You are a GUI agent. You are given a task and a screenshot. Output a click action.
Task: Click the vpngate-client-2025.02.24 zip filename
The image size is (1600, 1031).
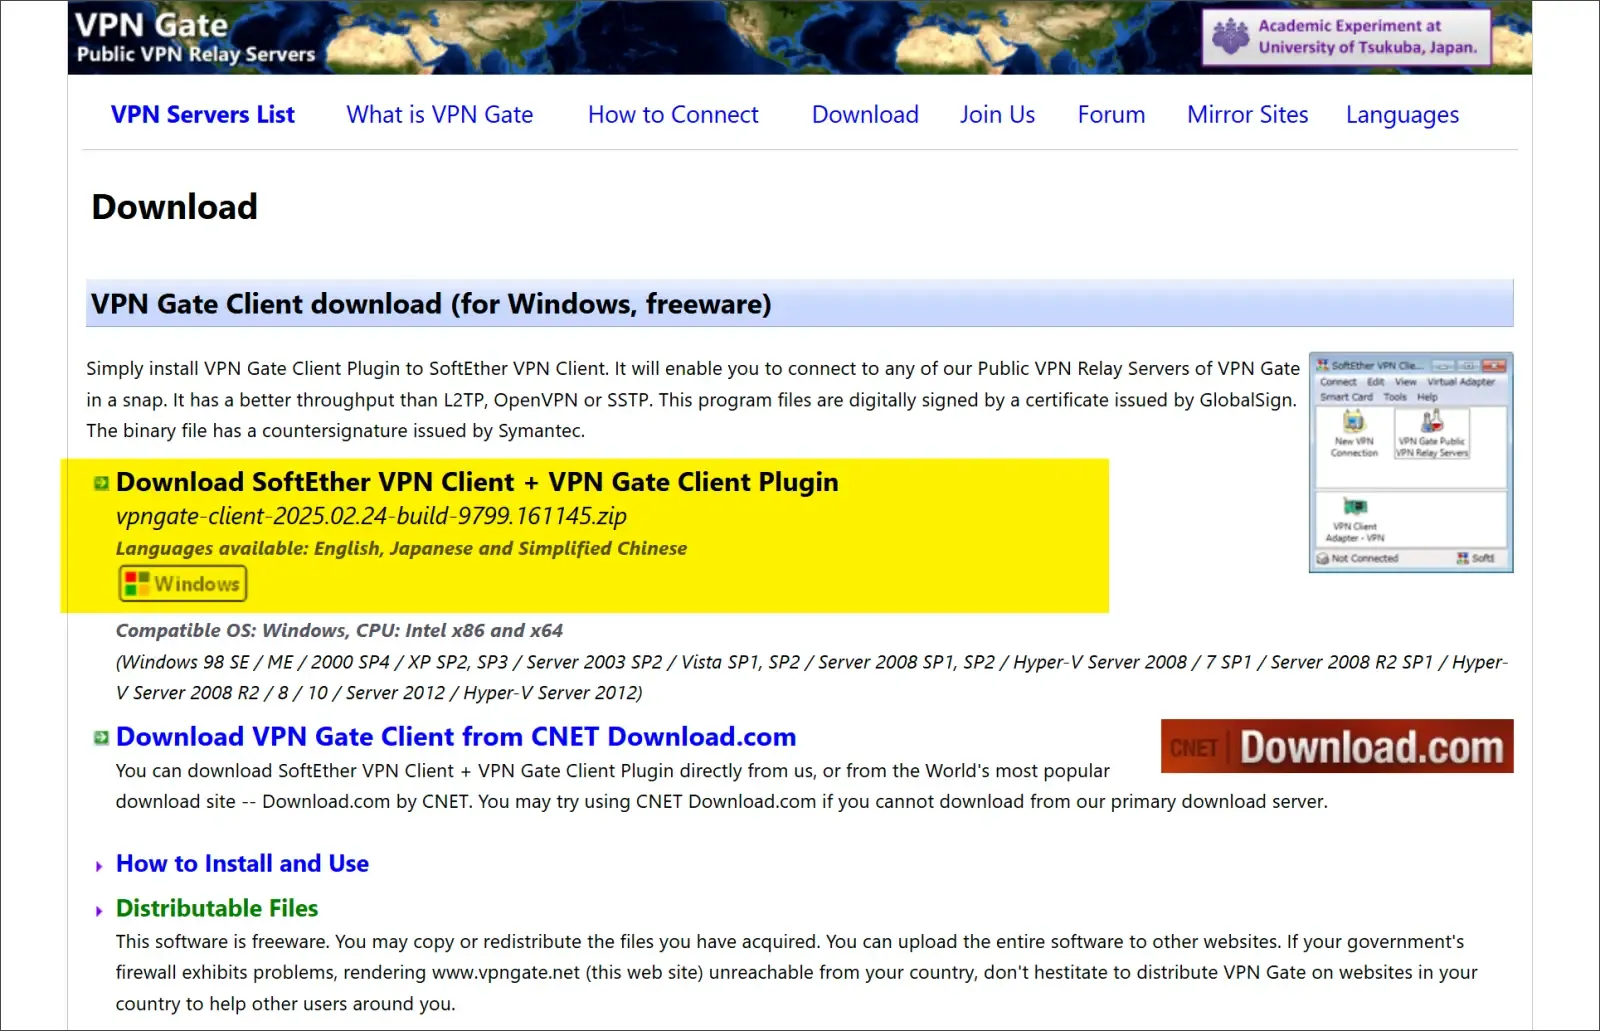pos(371,516)
